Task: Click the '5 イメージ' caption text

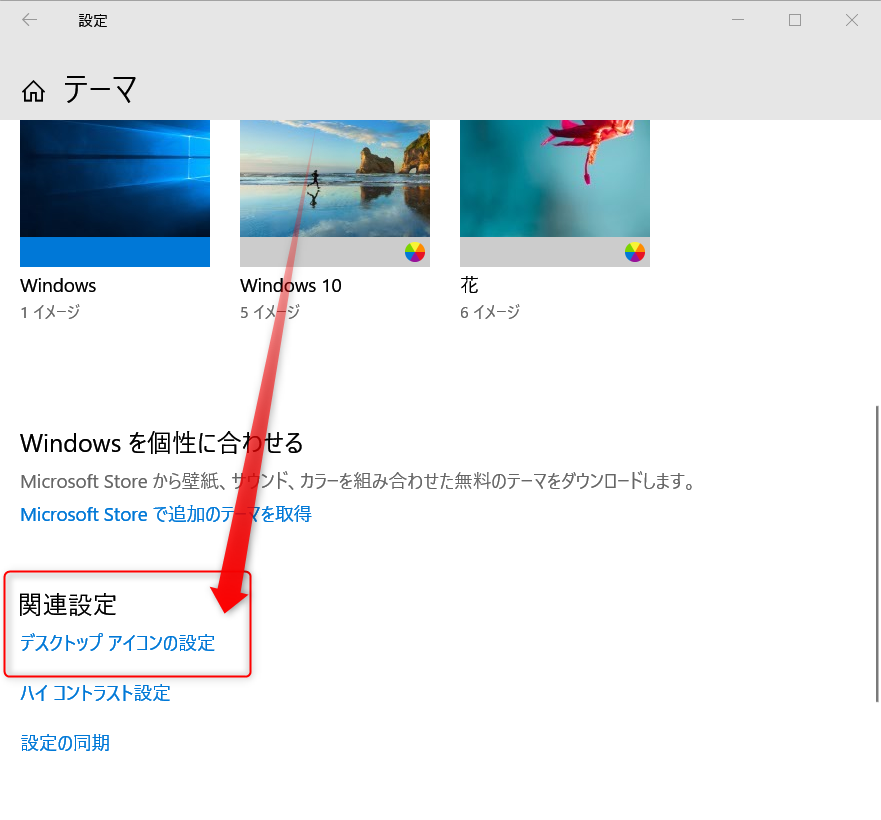Action: pyautogui.click(x=270, y=312)
